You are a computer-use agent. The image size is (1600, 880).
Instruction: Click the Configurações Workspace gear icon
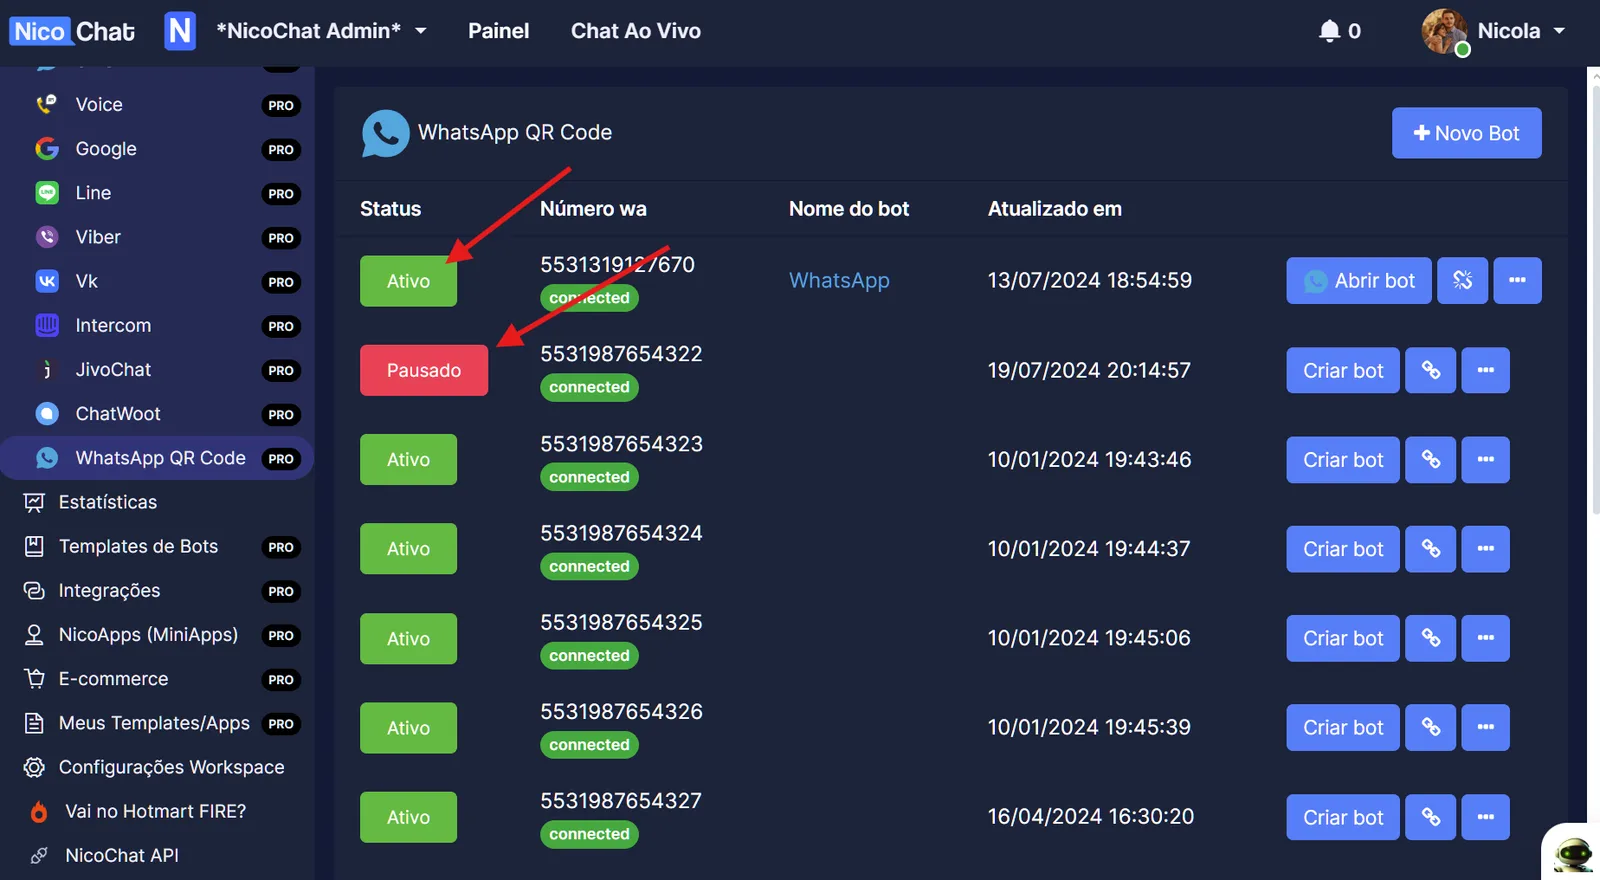tap(34, 767)
